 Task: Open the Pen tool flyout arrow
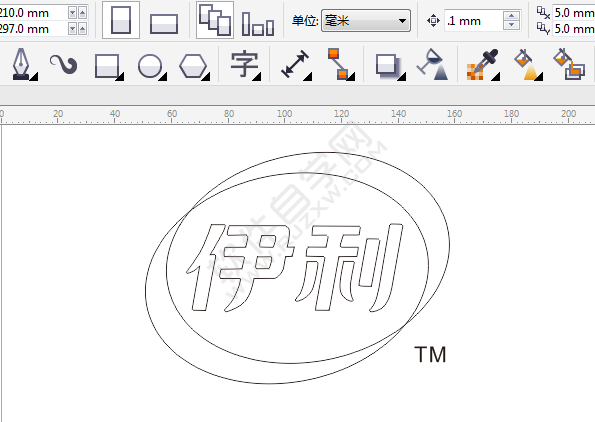[x=34, y=77]
